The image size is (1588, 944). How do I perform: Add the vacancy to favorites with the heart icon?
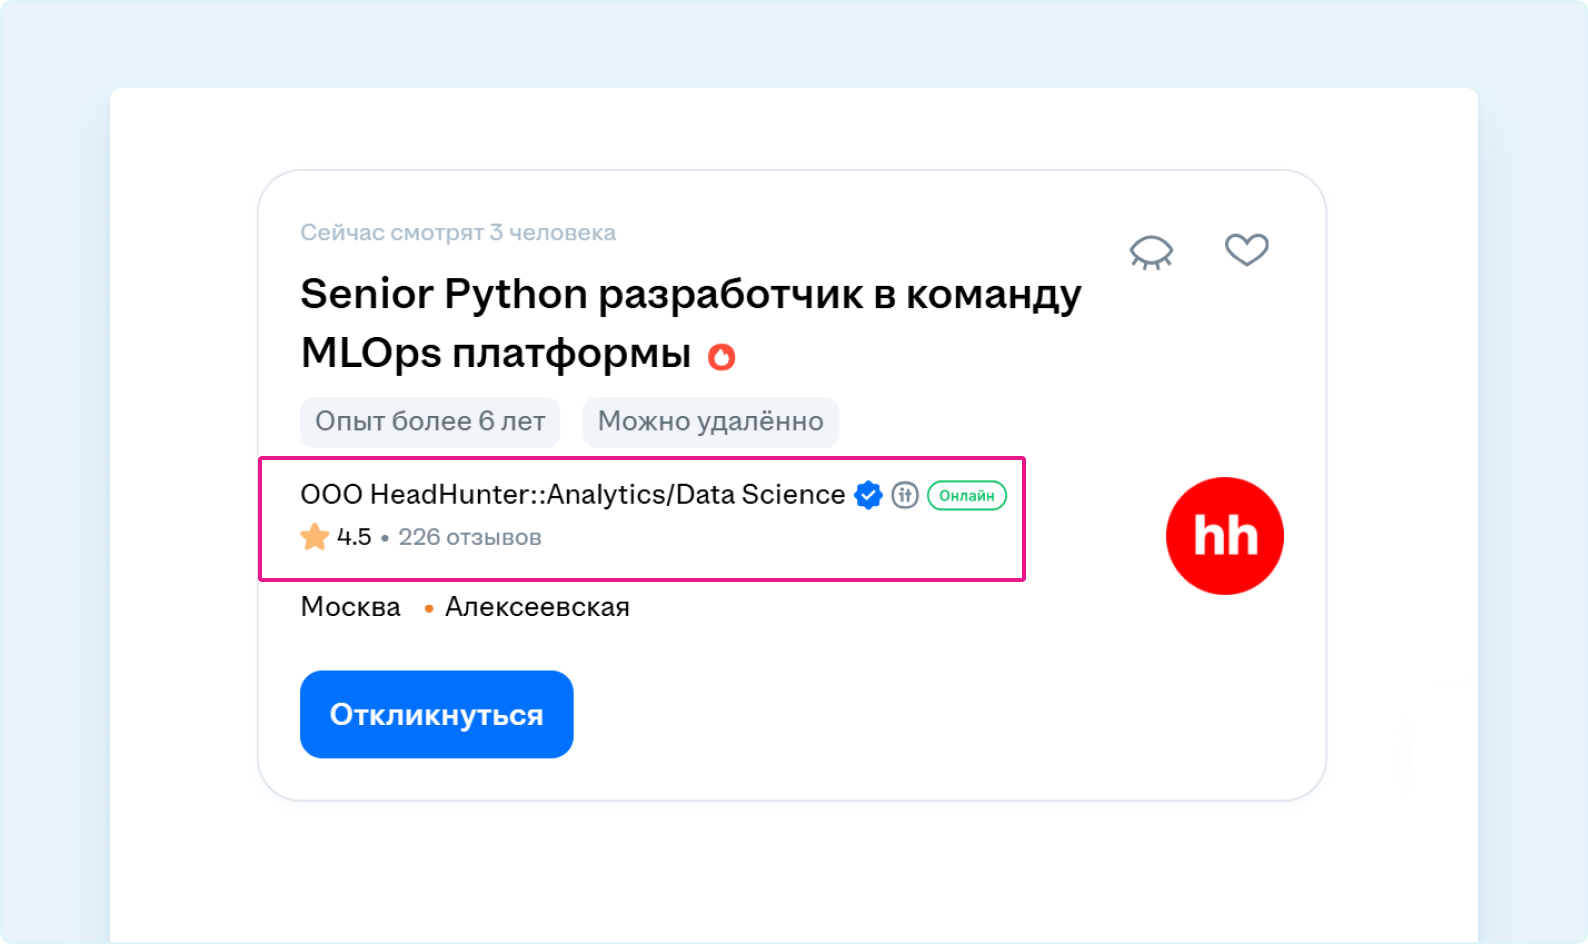point(1247,249)
